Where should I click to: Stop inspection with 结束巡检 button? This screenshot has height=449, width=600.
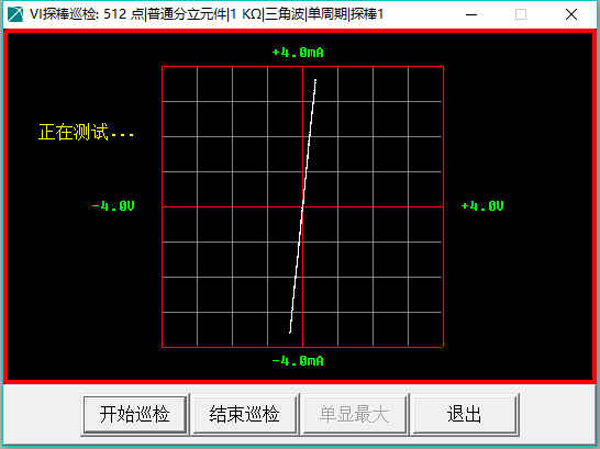point(245,415)
